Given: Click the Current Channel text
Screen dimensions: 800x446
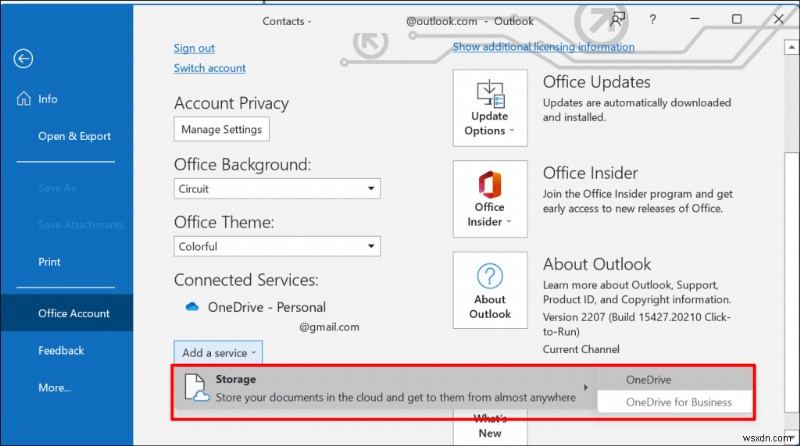Looking at the screenshot, I should point(581,350).
